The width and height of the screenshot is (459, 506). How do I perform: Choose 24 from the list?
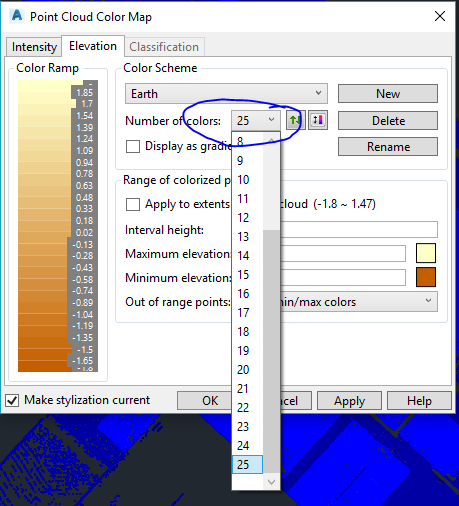pyautogui.click(x=247, y=446)
